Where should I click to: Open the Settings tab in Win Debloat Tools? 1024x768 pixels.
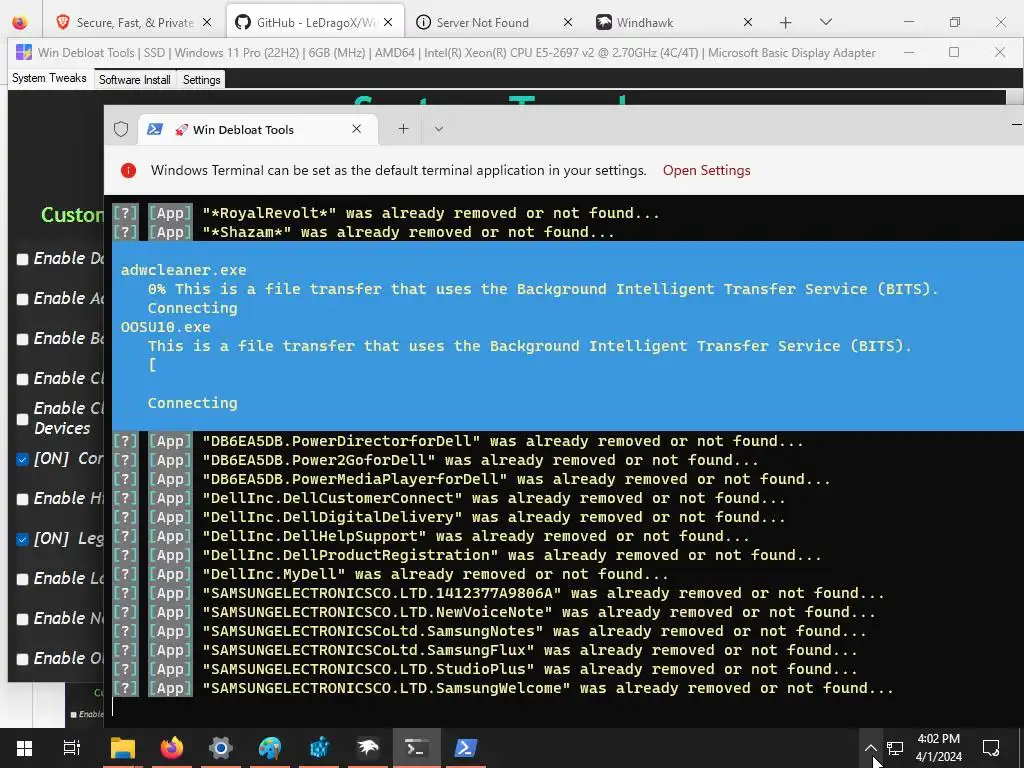point(201,80)
